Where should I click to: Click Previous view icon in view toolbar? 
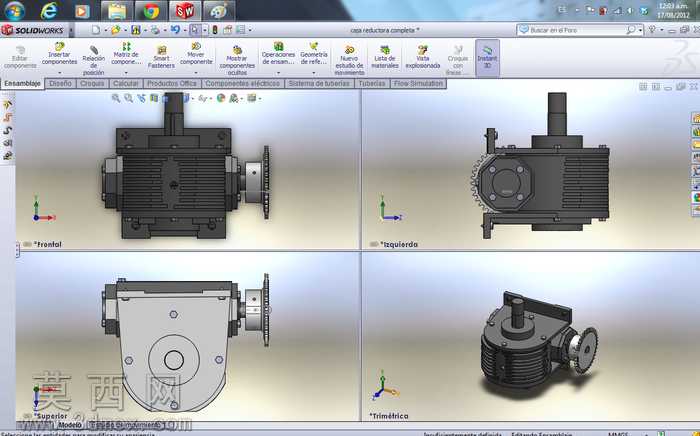[142, 98]
